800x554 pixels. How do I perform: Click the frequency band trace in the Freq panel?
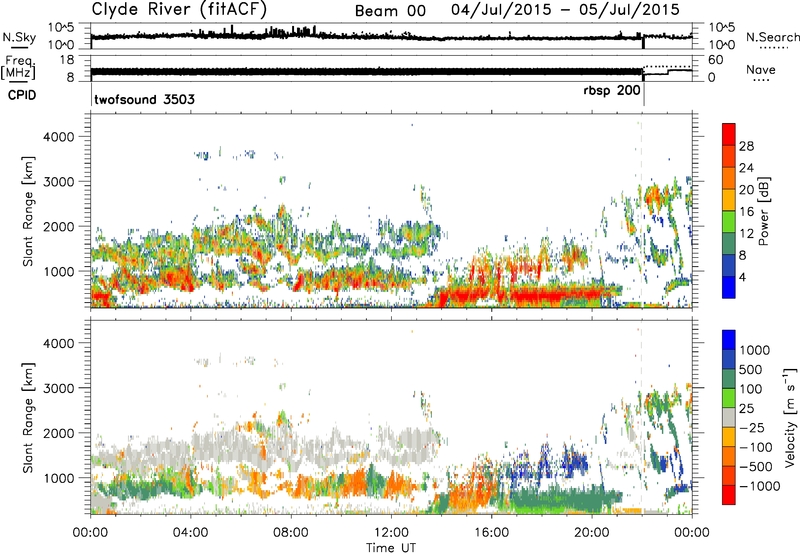tap(366, 72)
